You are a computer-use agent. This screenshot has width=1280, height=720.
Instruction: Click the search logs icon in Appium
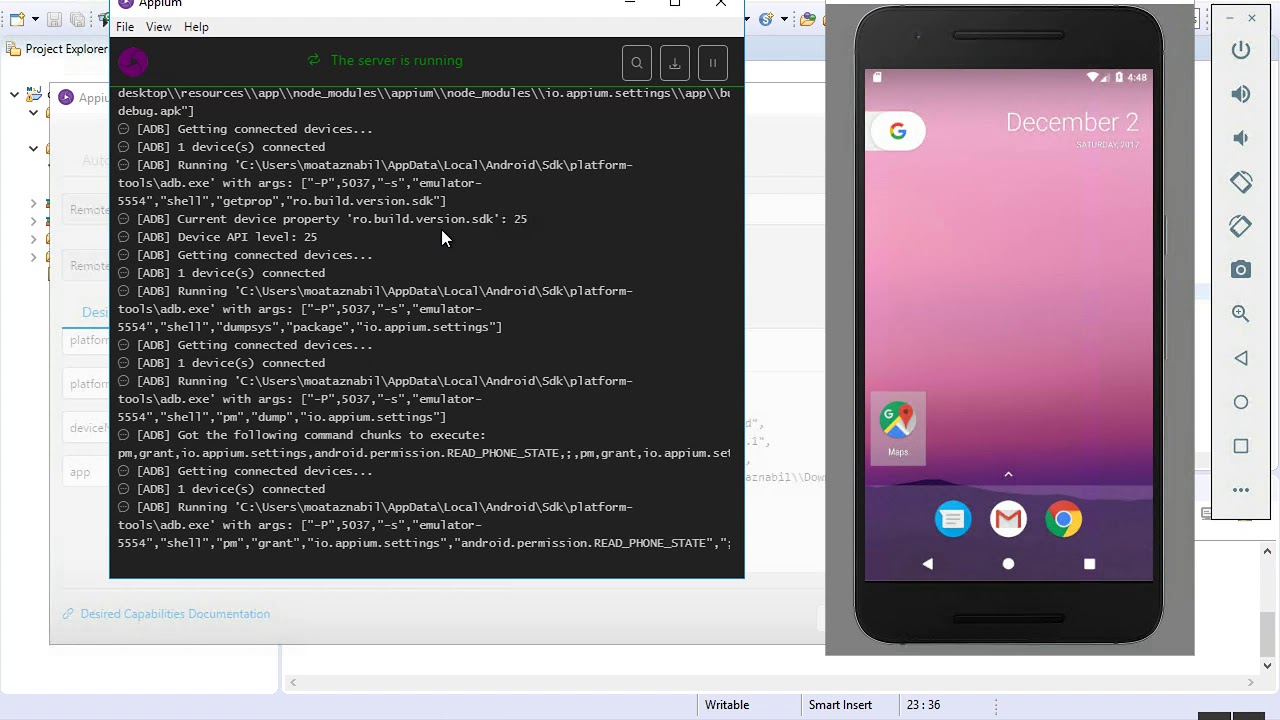(637, 63)
